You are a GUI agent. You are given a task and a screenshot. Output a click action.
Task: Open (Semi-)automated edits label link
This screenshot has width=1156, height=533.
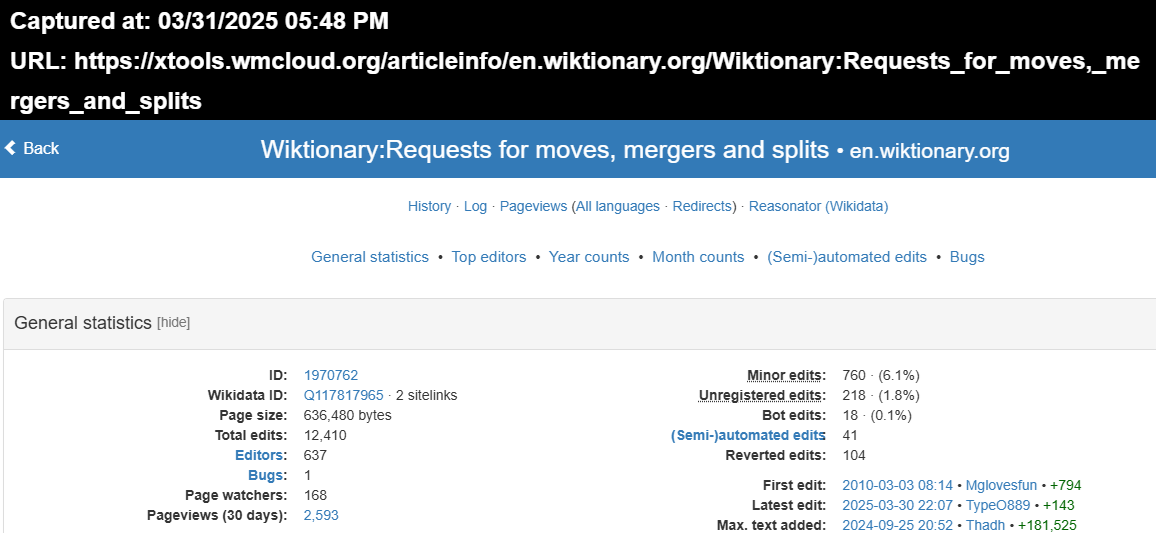(748, 435)
